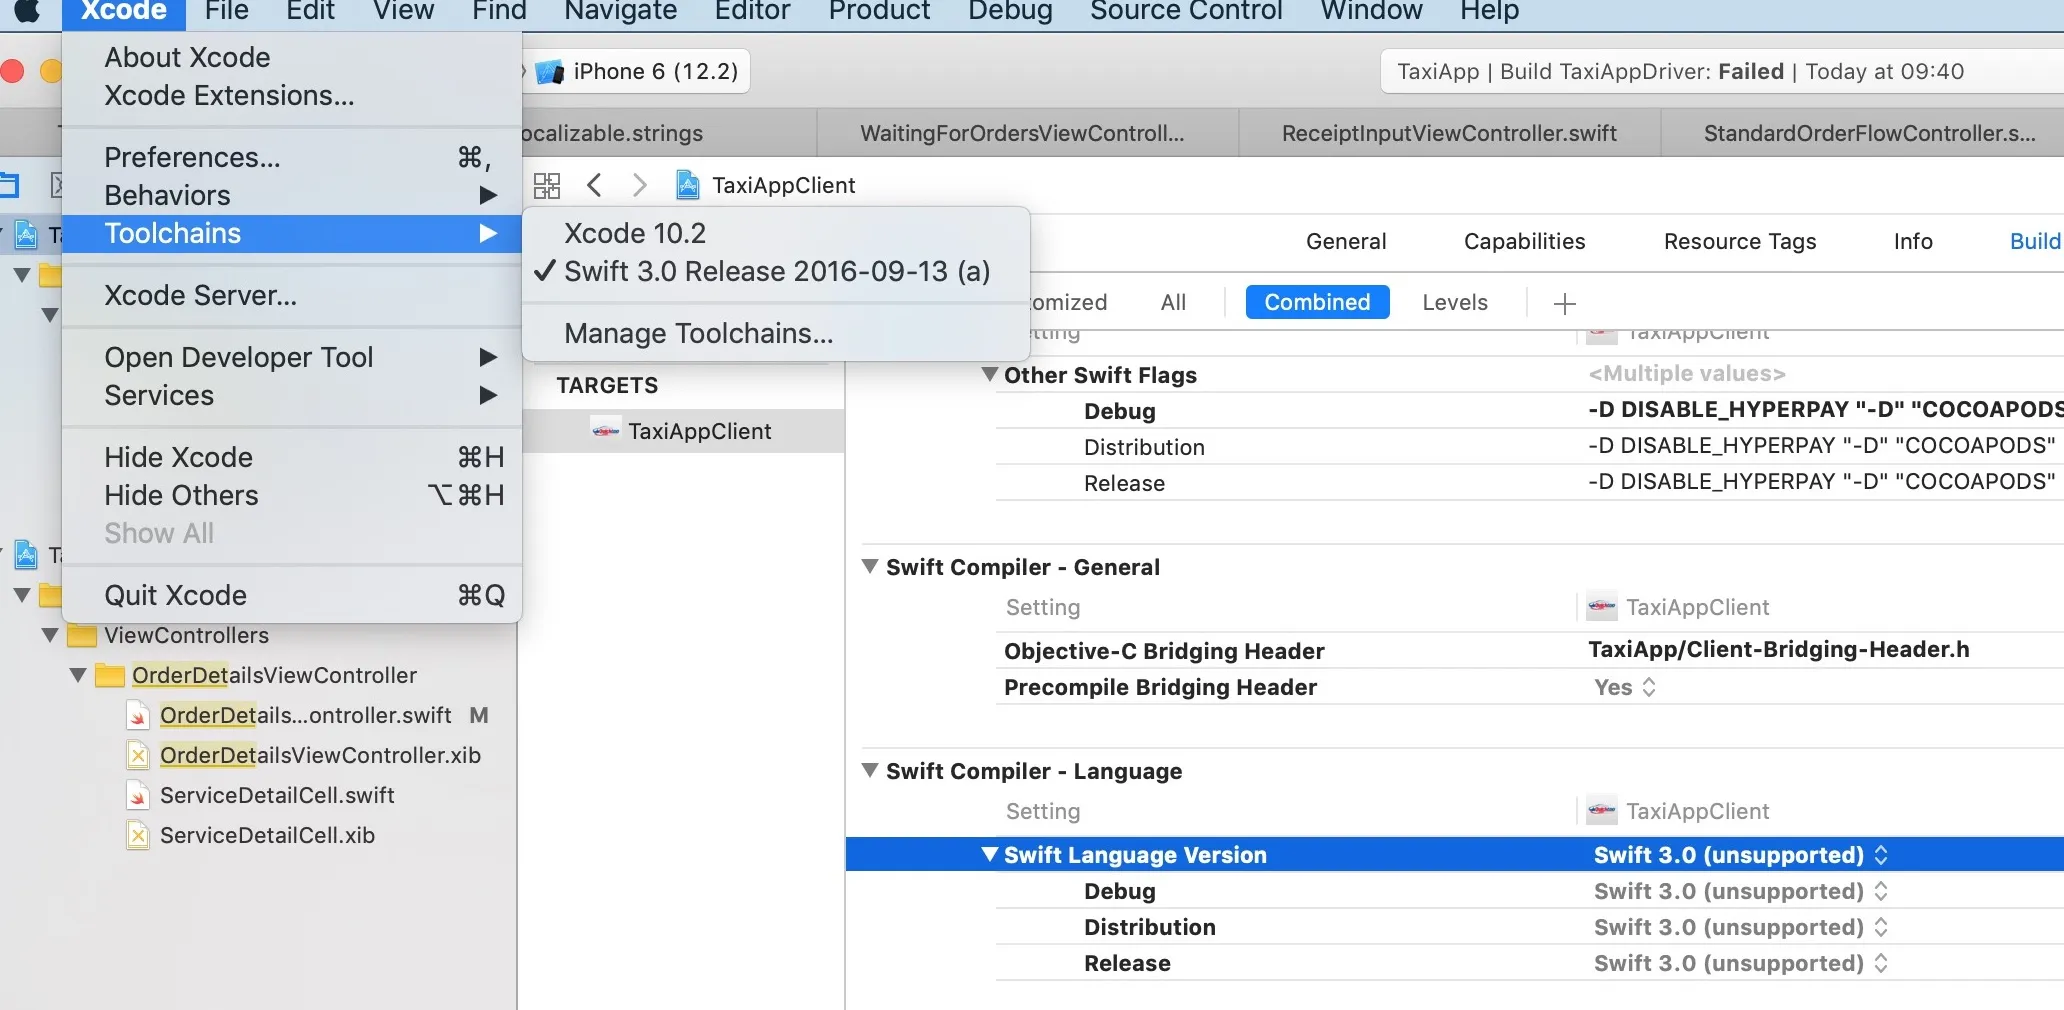Collapse the Swift Compiler - General section
2064x1010 pixels.
tap(871, 567)
